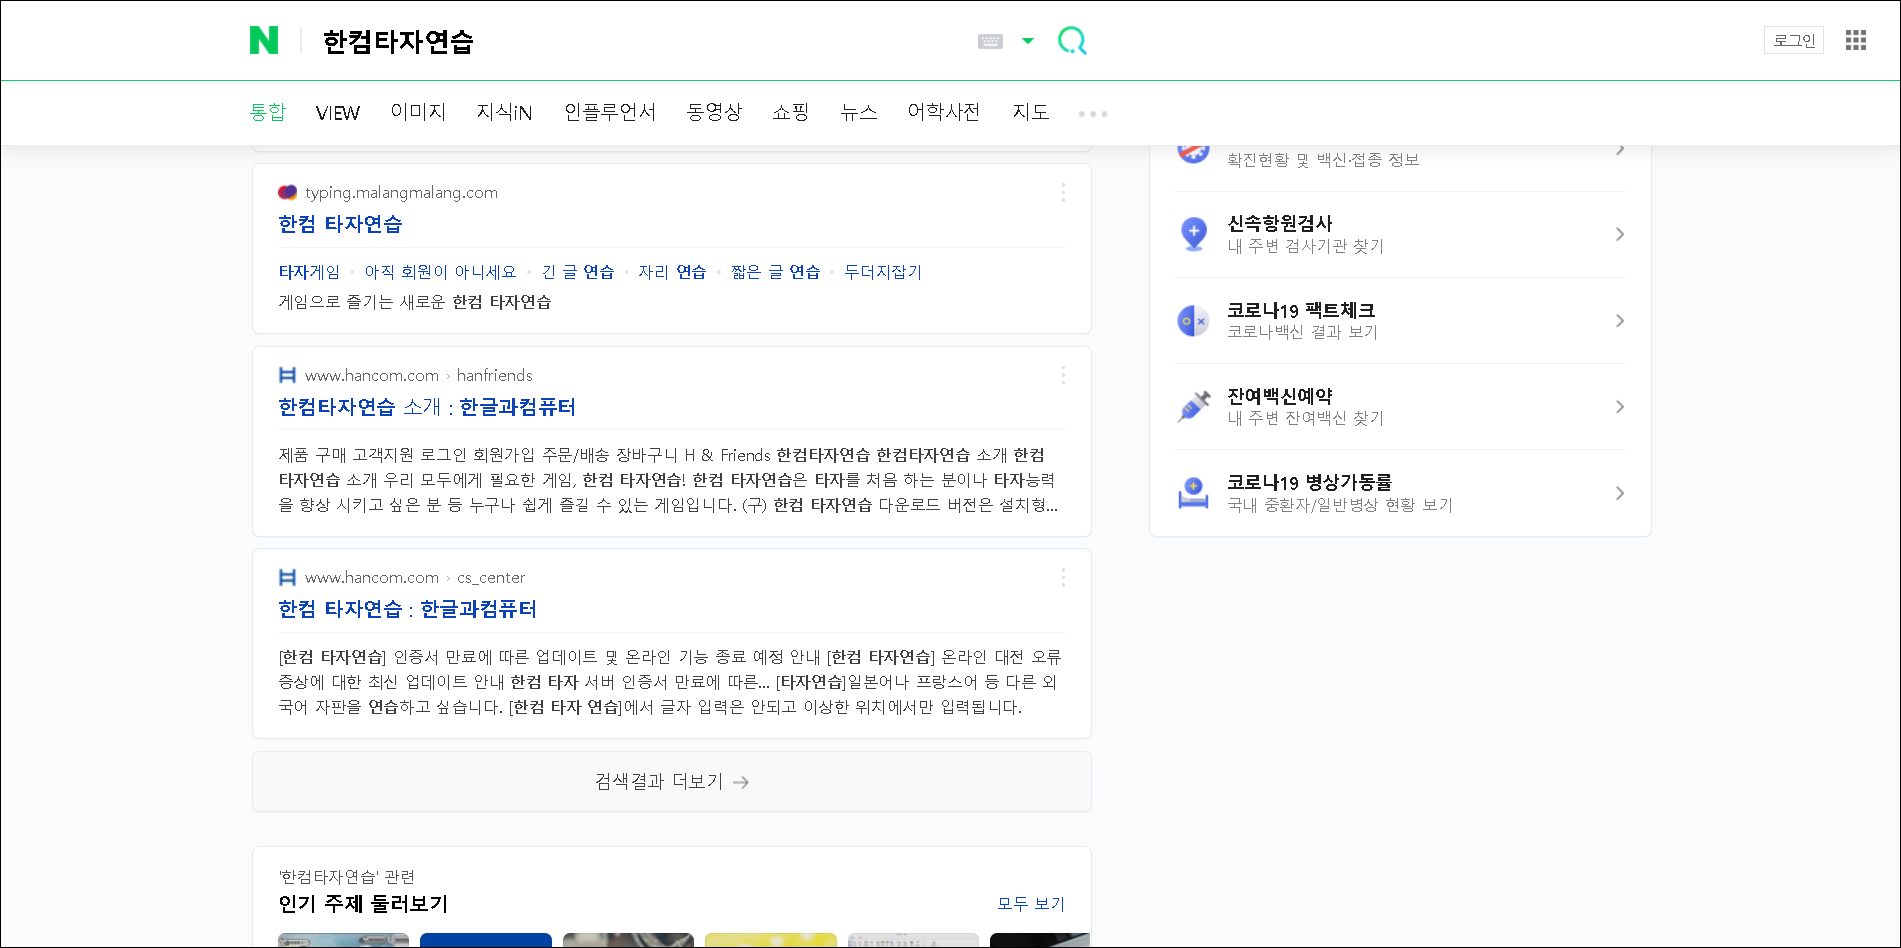Open www.hancom.com hanfriends URL link

pyautogui.click(x=418, y=375)
